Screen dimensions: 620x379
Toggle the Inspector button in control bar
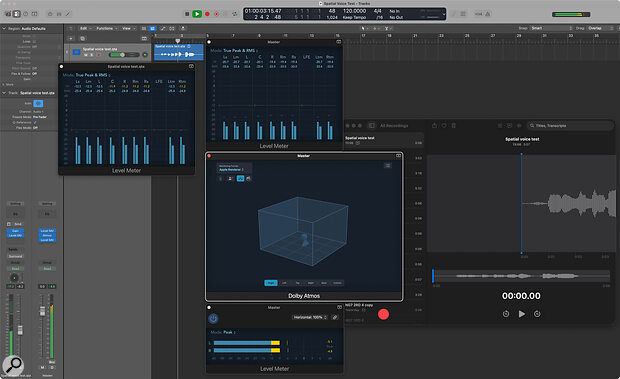click(x=17, y=14)
